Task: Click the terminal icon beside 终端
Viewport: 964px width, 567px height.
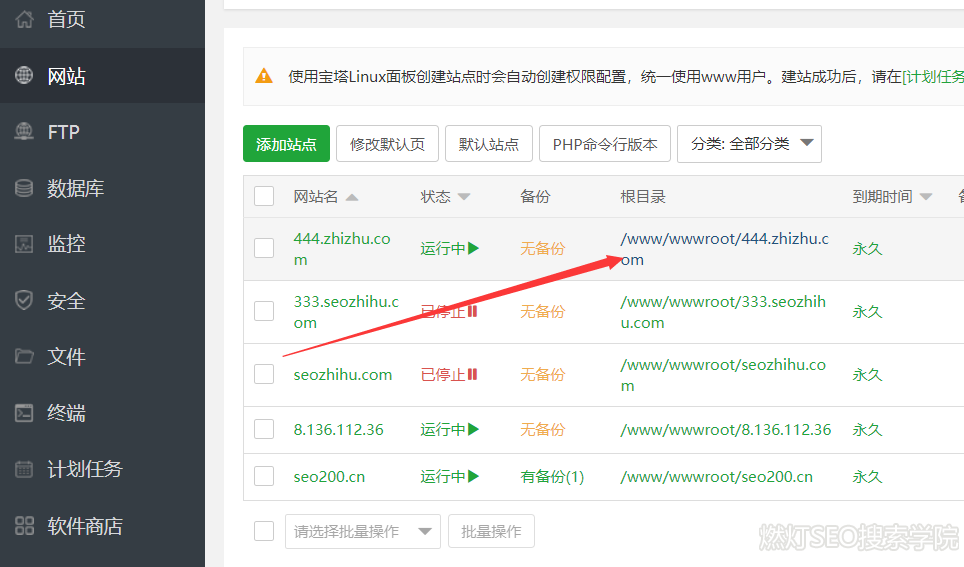Action: [24, 413]
